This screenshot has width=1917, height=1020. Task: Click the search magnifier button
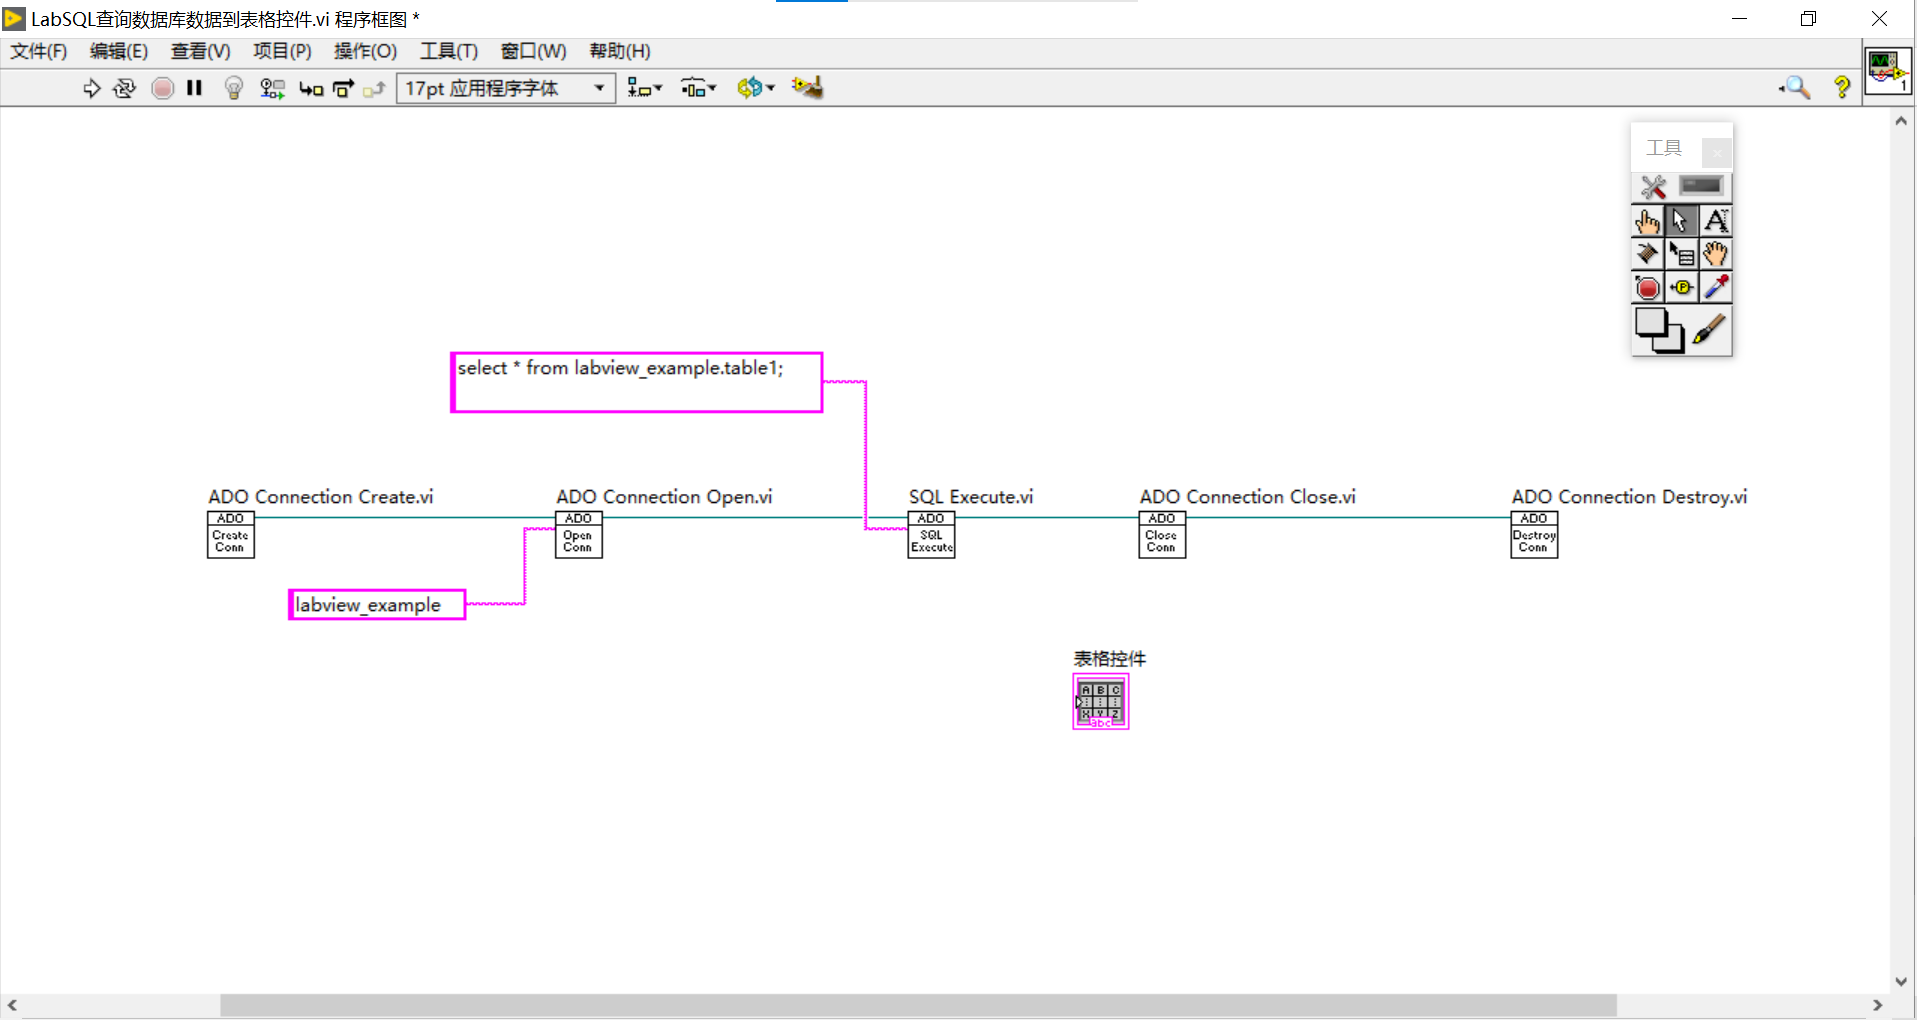click(x=1795, y=88)
